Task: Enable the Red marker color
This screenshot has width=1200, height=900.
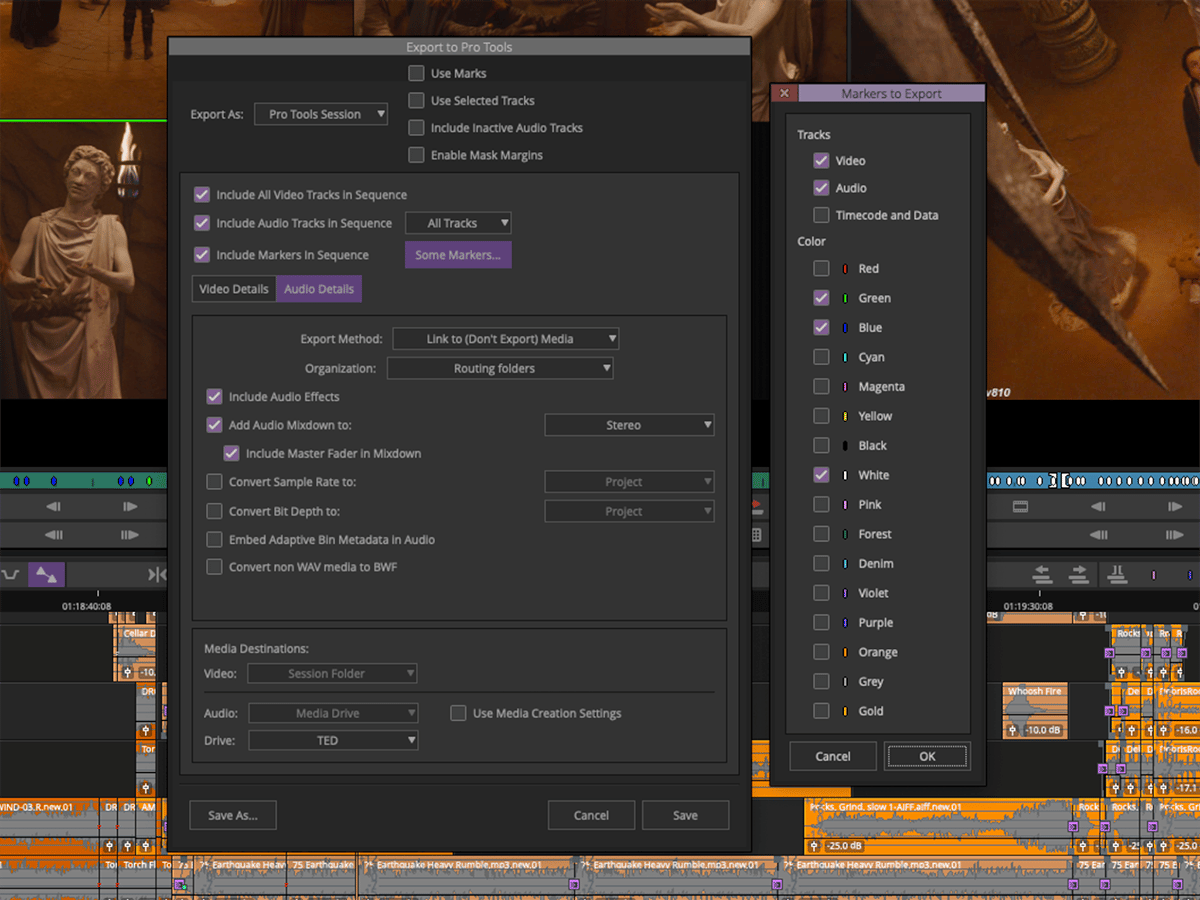Action: (x=821, y=268)
